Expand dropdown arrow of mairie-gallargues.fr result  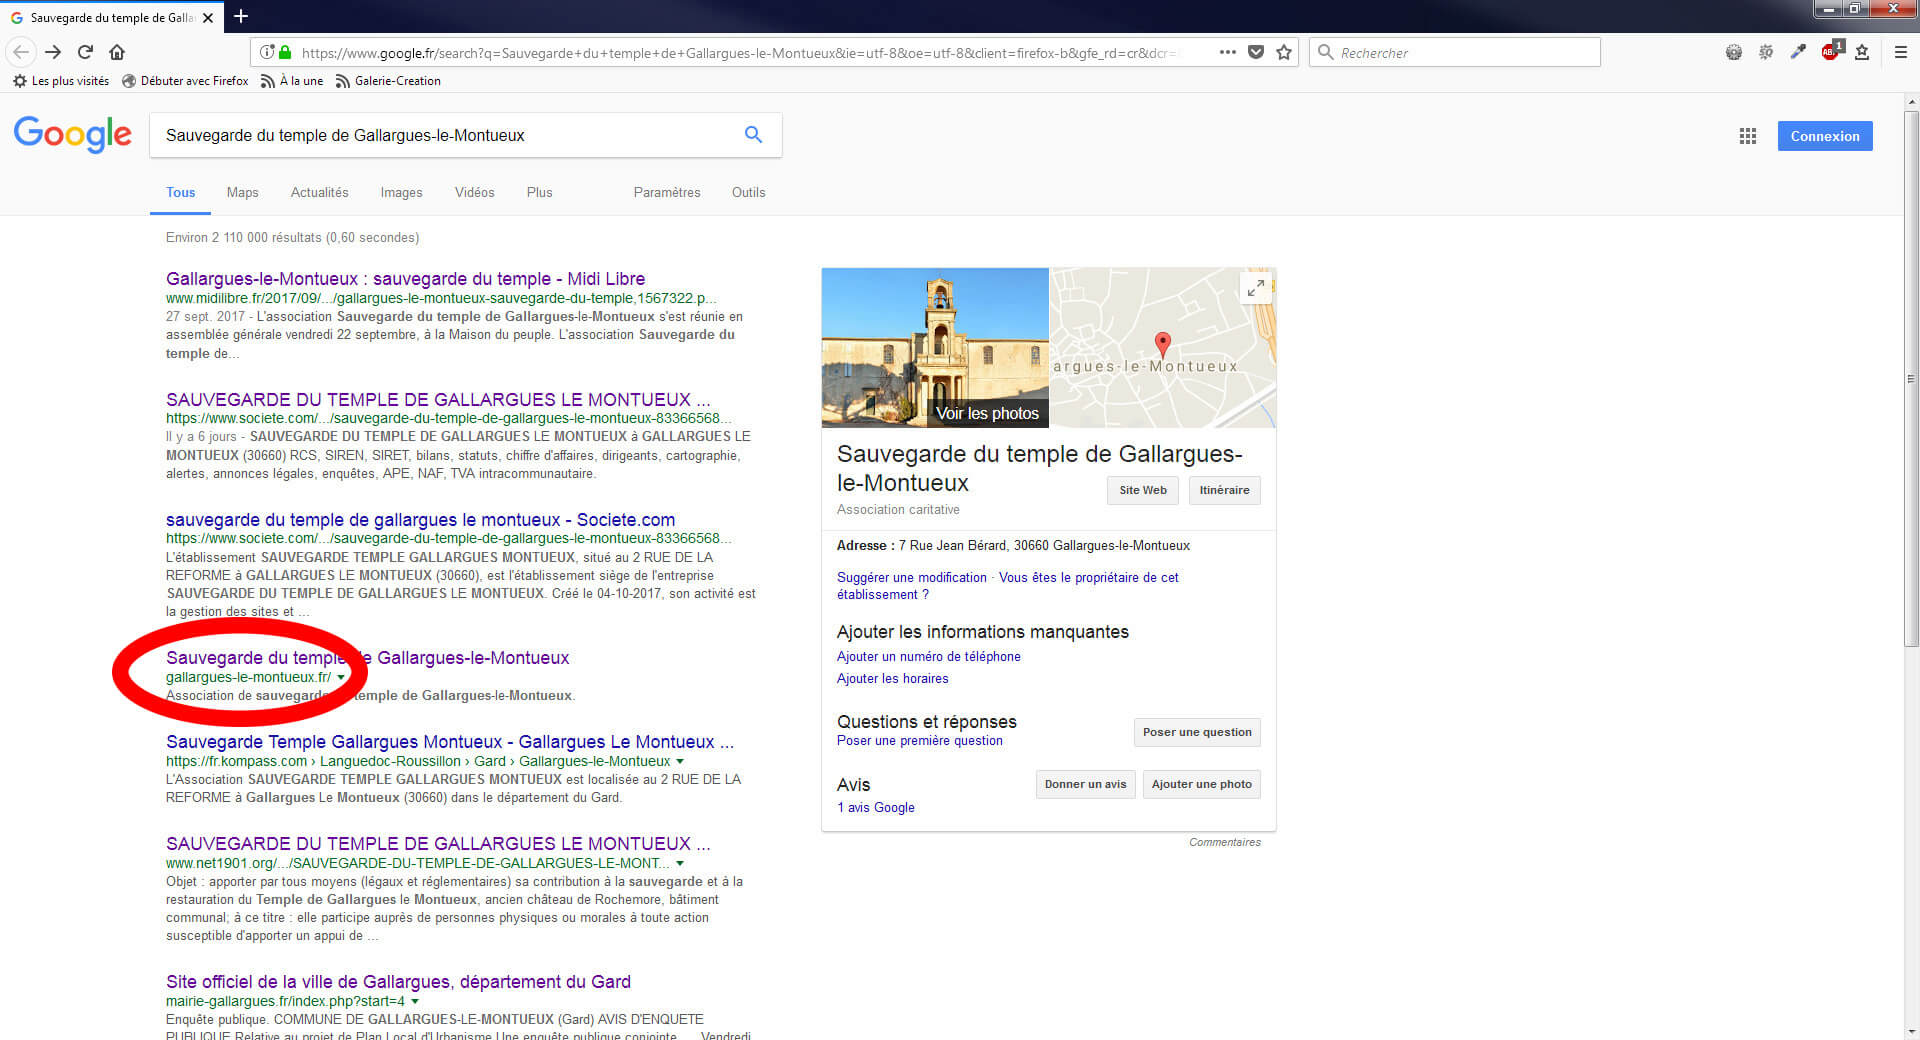click(x=415, y=1001)
